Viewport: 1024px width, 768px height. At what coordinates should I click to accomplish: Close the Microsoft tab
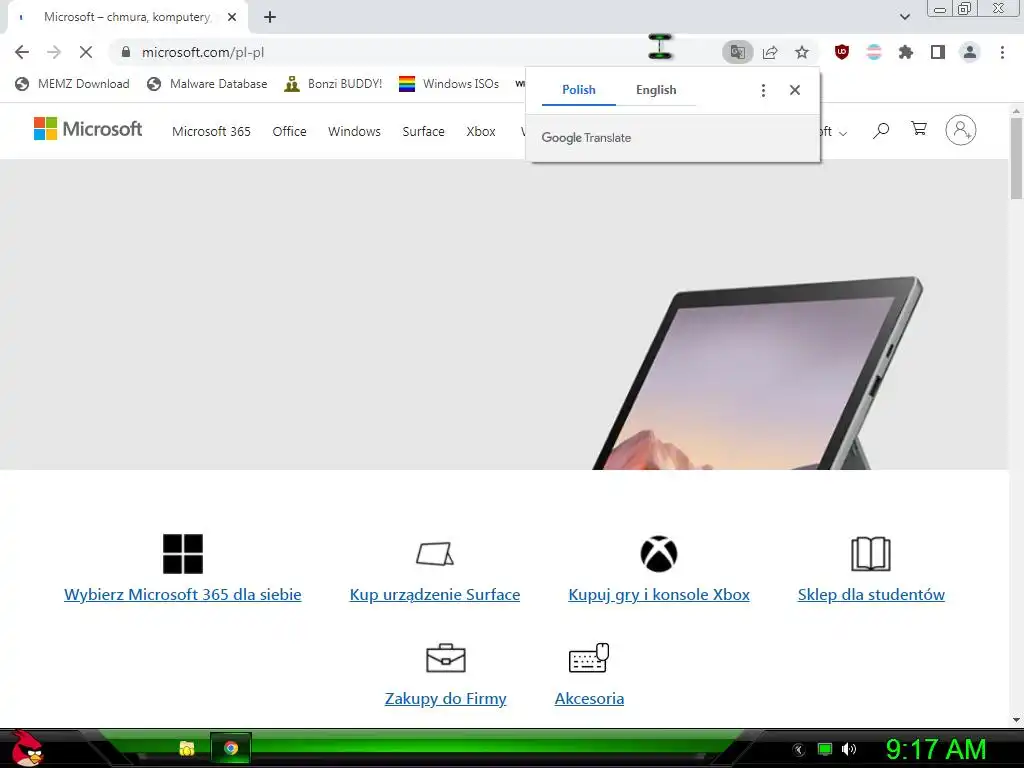232,18
